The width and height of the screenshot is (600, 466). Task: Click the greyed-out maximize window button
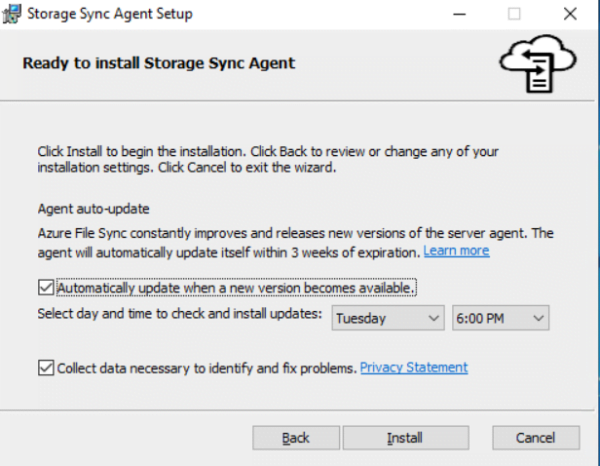pyautogui.click(x=514, y=14)
